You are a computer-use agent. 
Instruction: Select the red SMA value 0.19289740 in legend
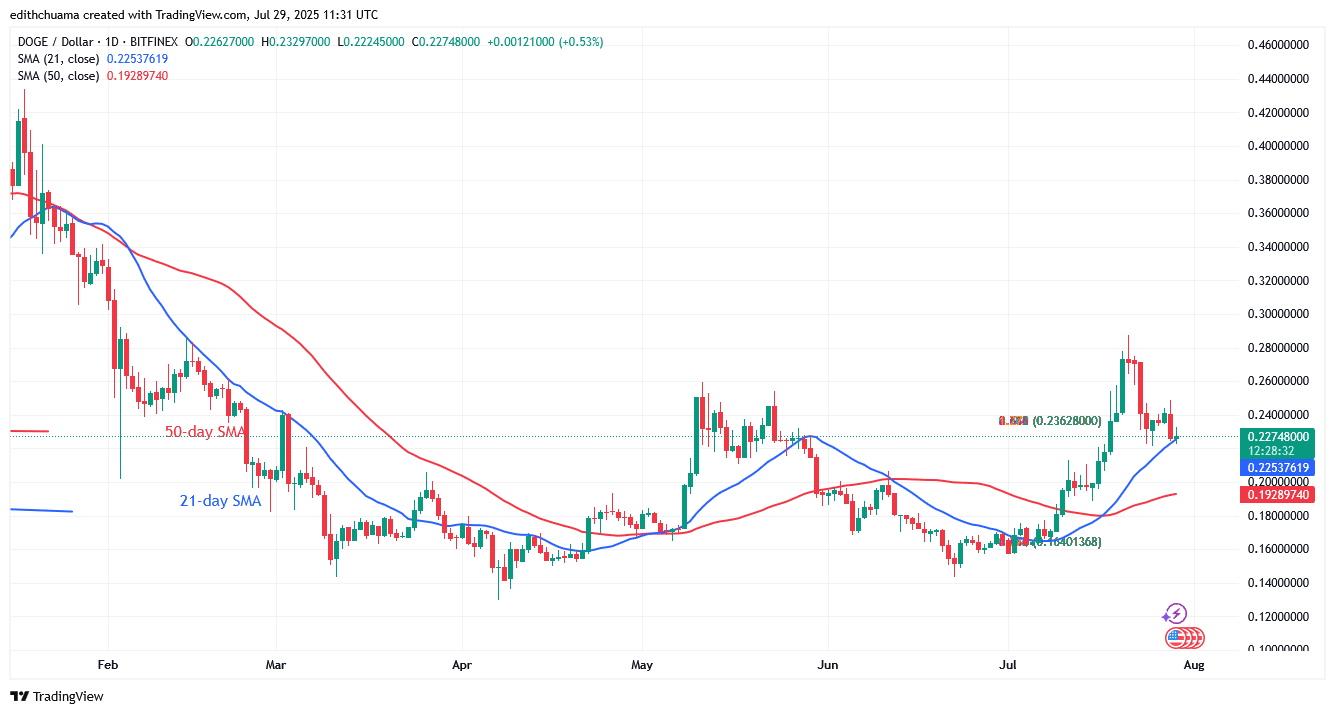tap(137, 76)
